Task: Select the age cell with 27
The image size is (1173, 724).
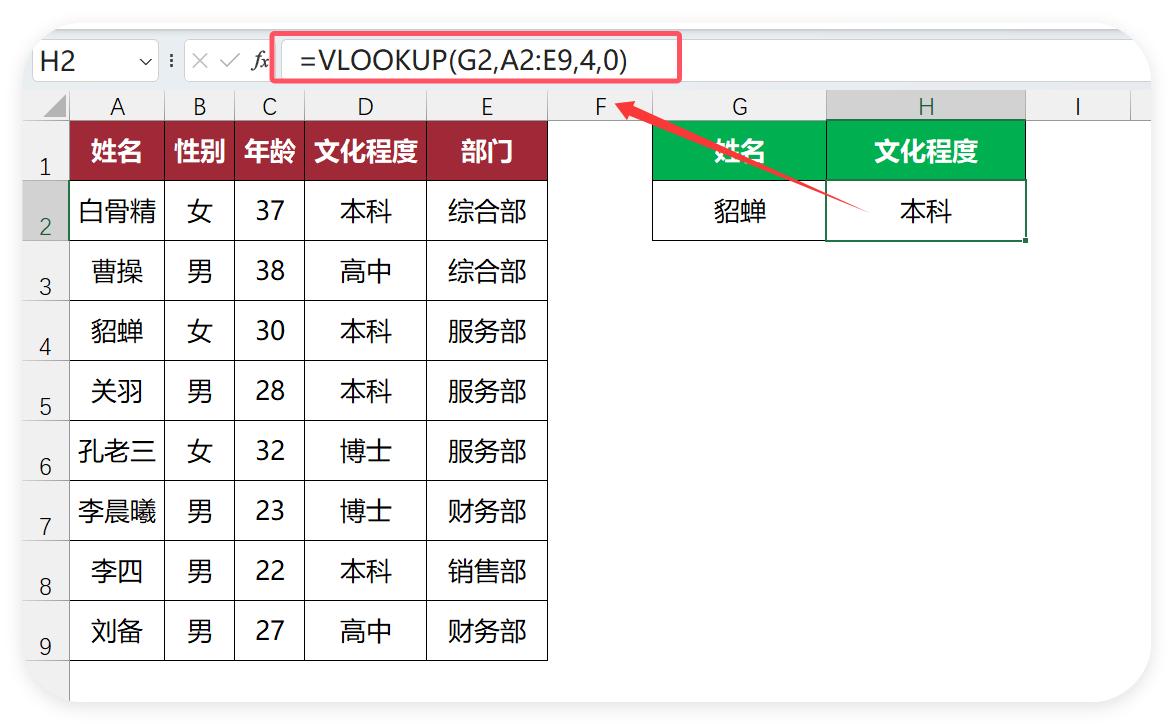Action: 269,630
